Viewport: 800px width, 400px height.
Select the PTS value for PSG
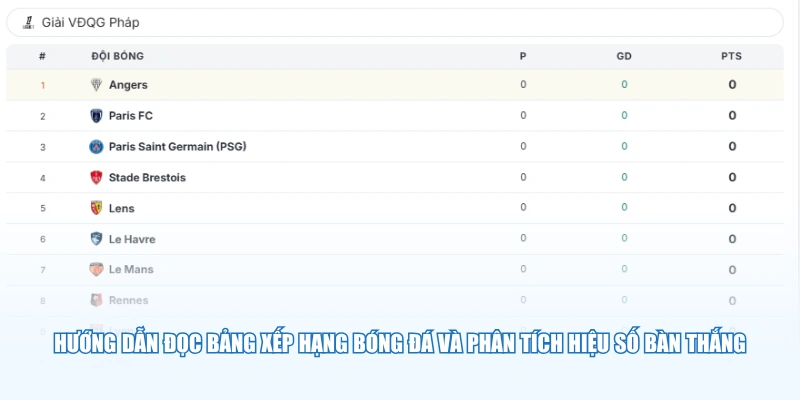point(732,147)
